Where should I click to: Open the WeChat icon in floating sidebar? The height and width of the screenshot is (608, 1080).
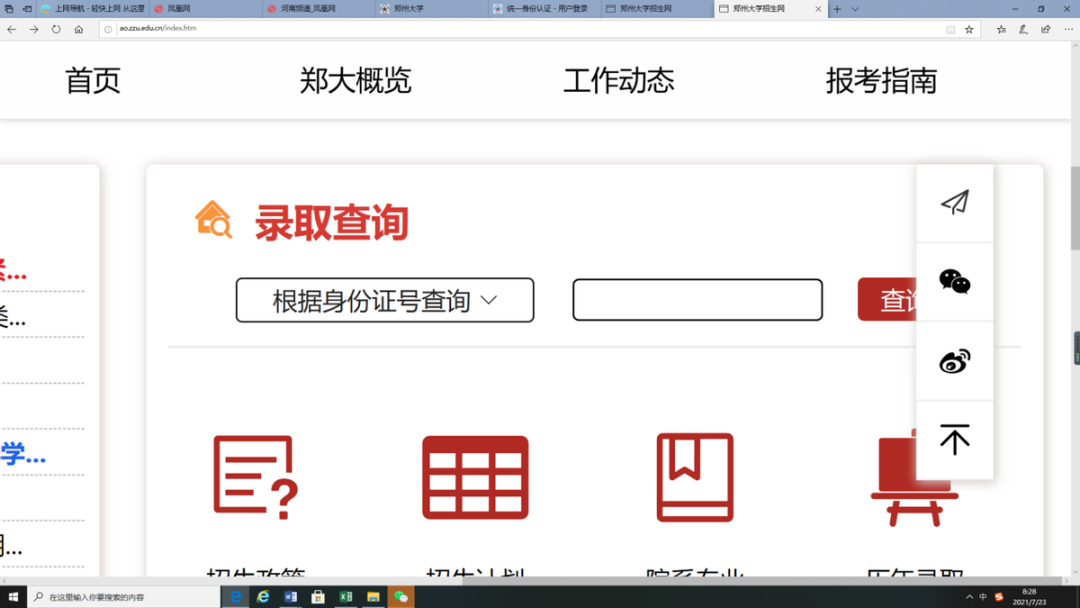point(955,282)
